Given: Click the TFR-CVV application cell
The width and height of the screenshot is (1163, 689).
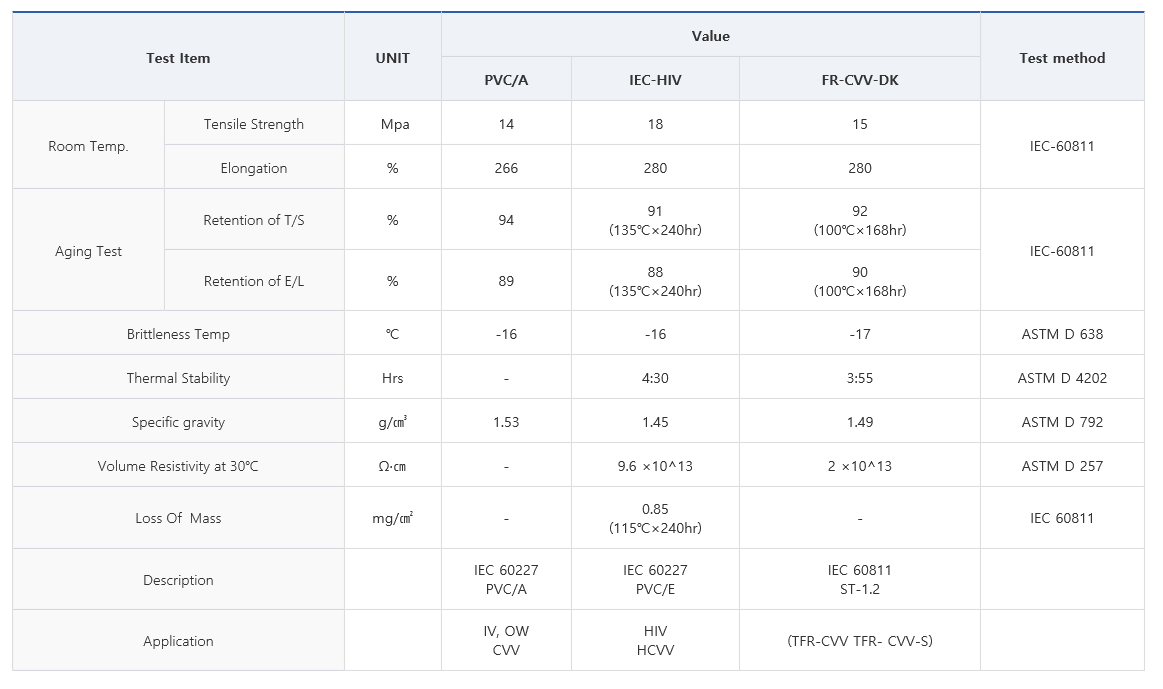Looking at the screenshot, I should pyautogui.click(x=860, y=641).
